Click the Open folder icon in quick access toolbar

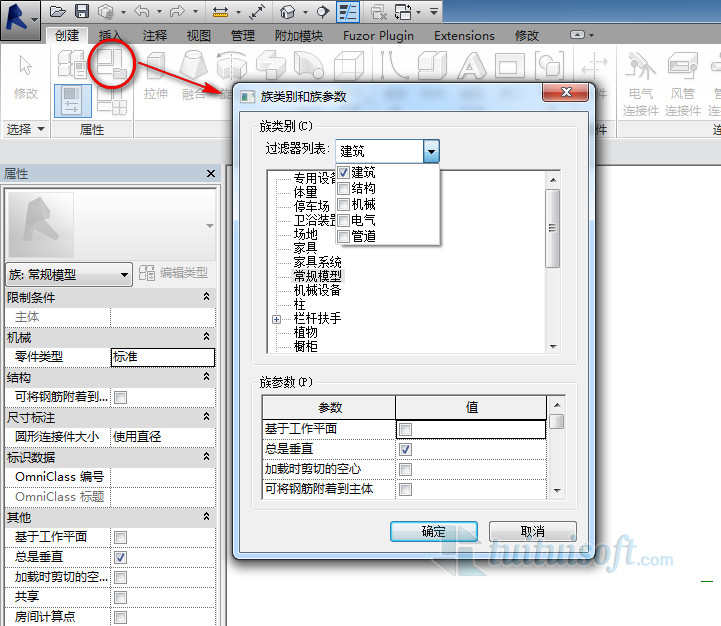point(58,12)
